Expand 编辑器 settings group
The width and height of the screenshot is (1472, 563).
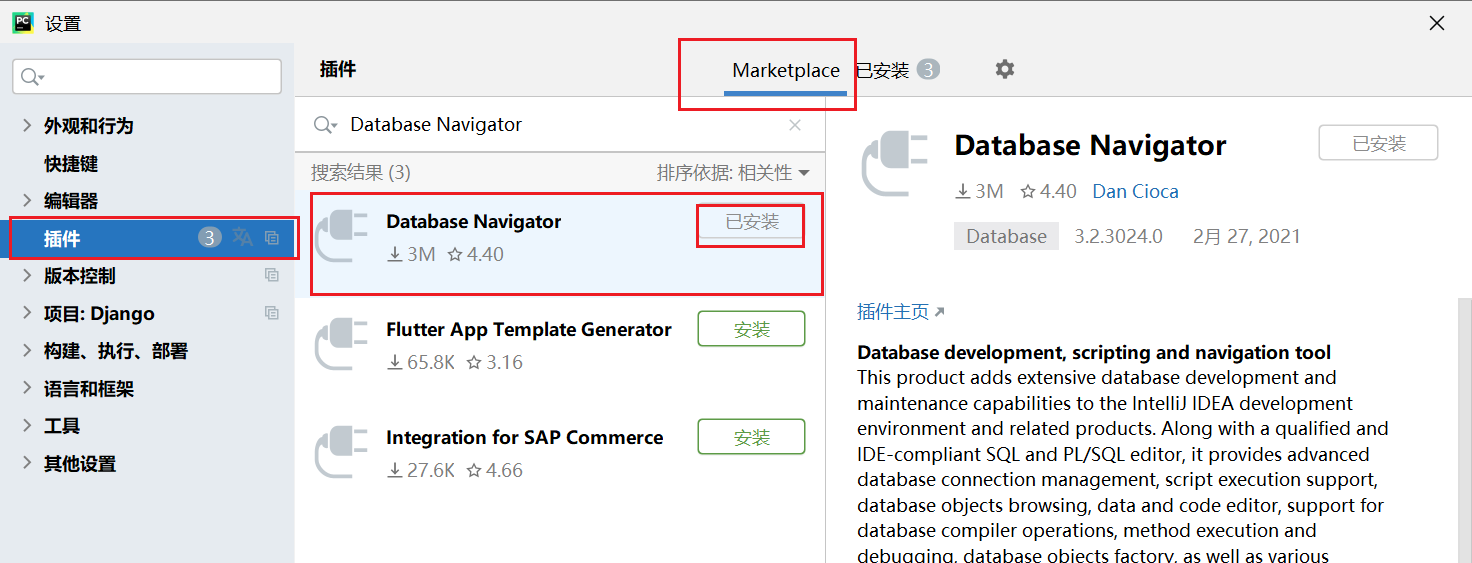(x=27, y=200)
